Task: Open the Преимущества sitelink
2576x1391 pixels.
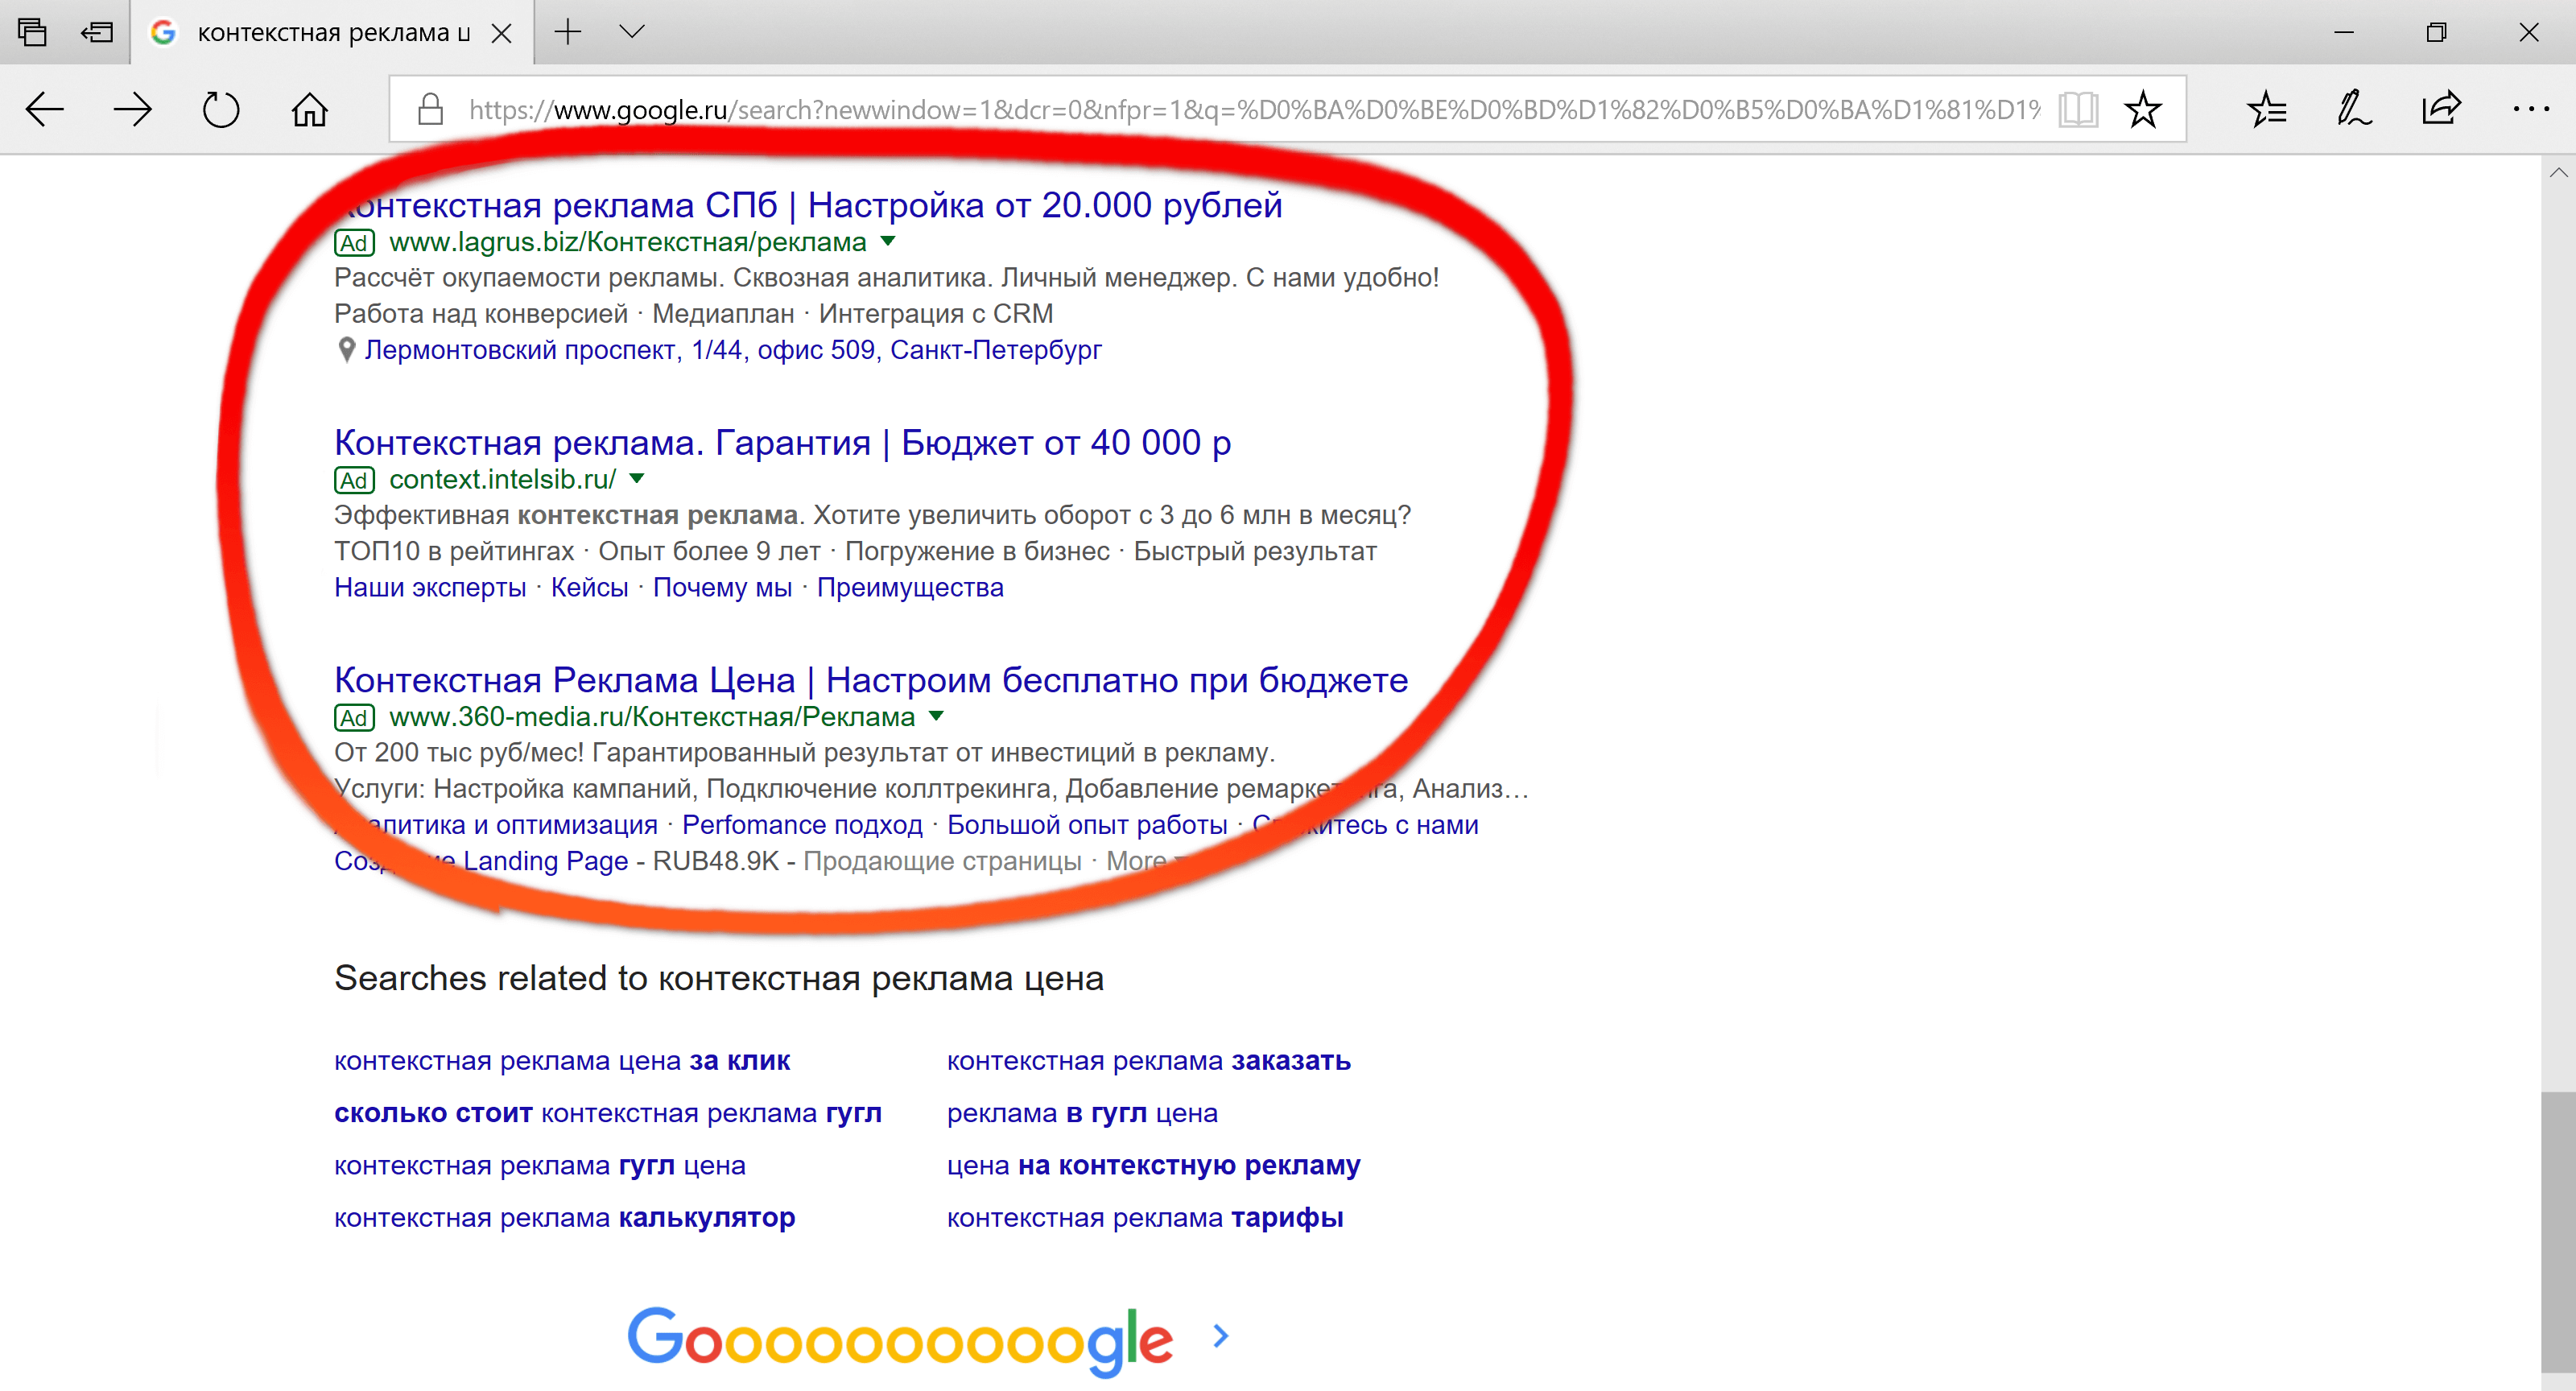Action: 910,587
